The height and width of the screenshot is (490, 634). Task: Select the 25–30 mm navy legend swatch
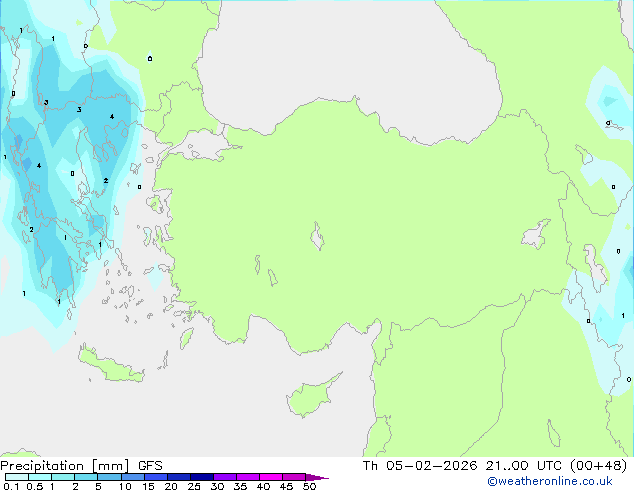202,477
